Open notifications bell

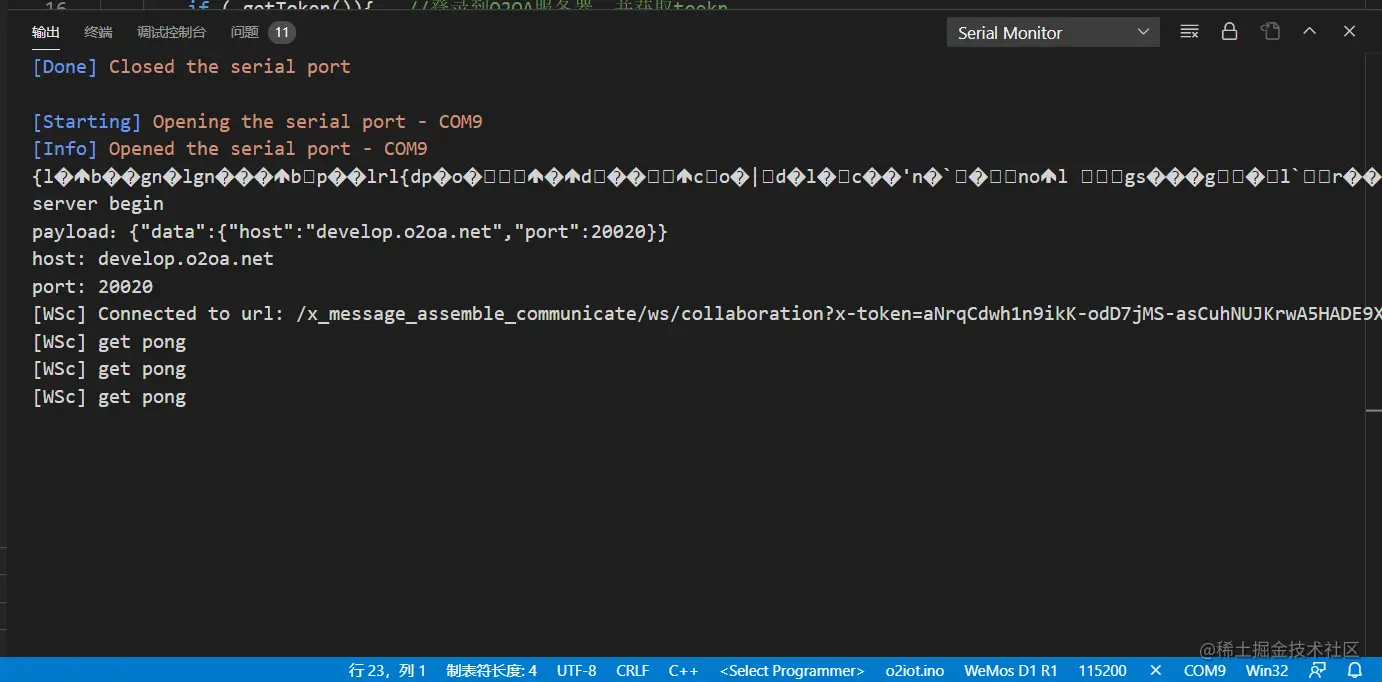1355,671
